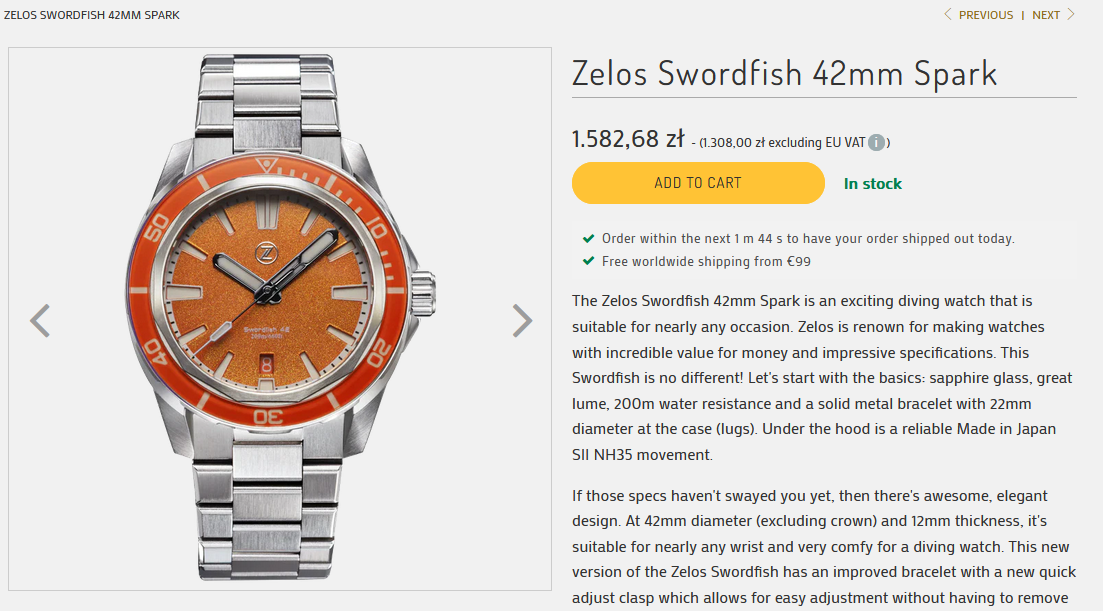Open the orange Swordfish watch image
1103x611 pixels.
[280, 318]
